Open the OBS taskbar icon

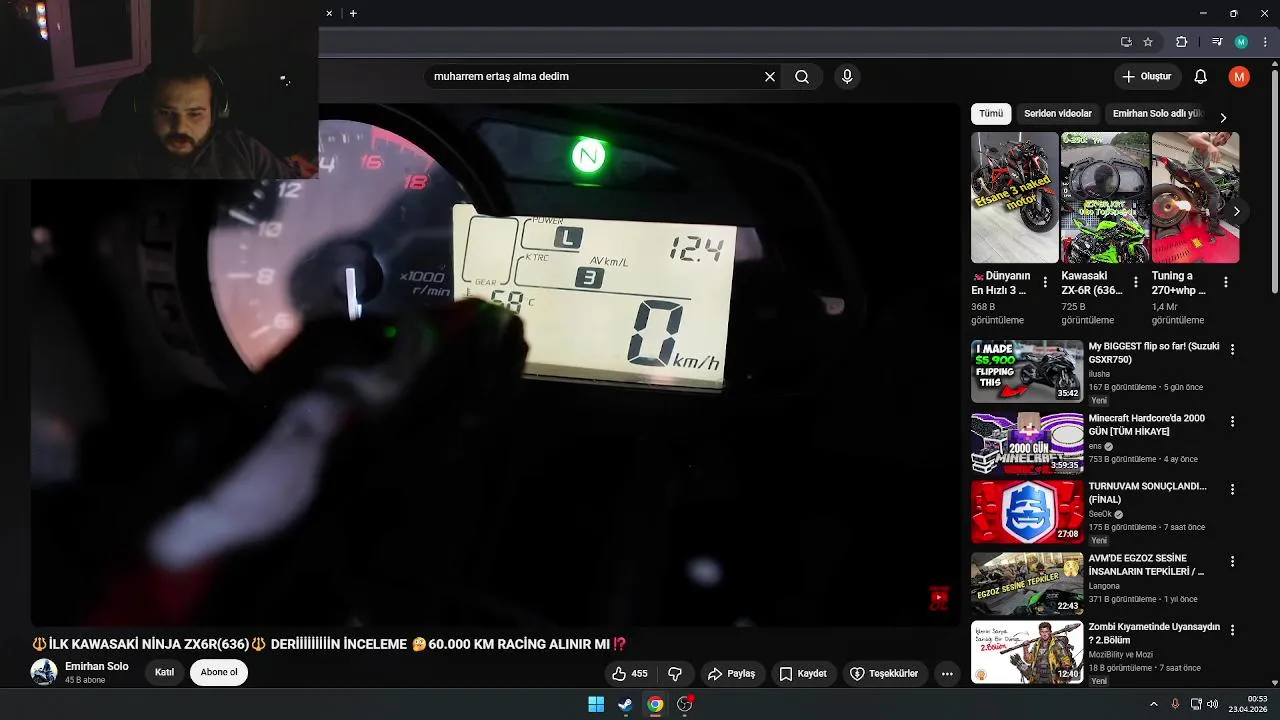click(x=685, y=704)
